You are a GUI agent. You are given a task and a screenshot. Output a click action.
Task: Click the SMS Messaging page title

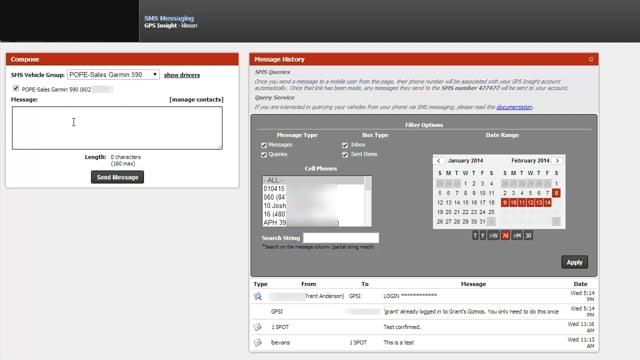pyautogui.click(x=169, y=18)
